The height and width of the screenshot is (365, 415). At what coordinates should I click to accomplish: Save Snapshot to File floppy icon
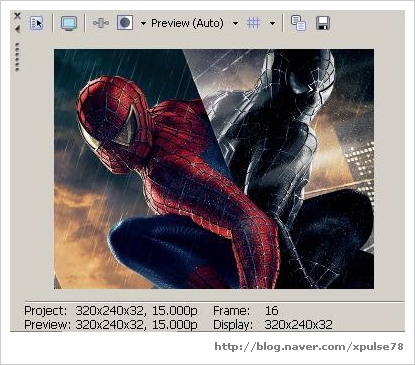pyautogui.click(x=322, y=23)
